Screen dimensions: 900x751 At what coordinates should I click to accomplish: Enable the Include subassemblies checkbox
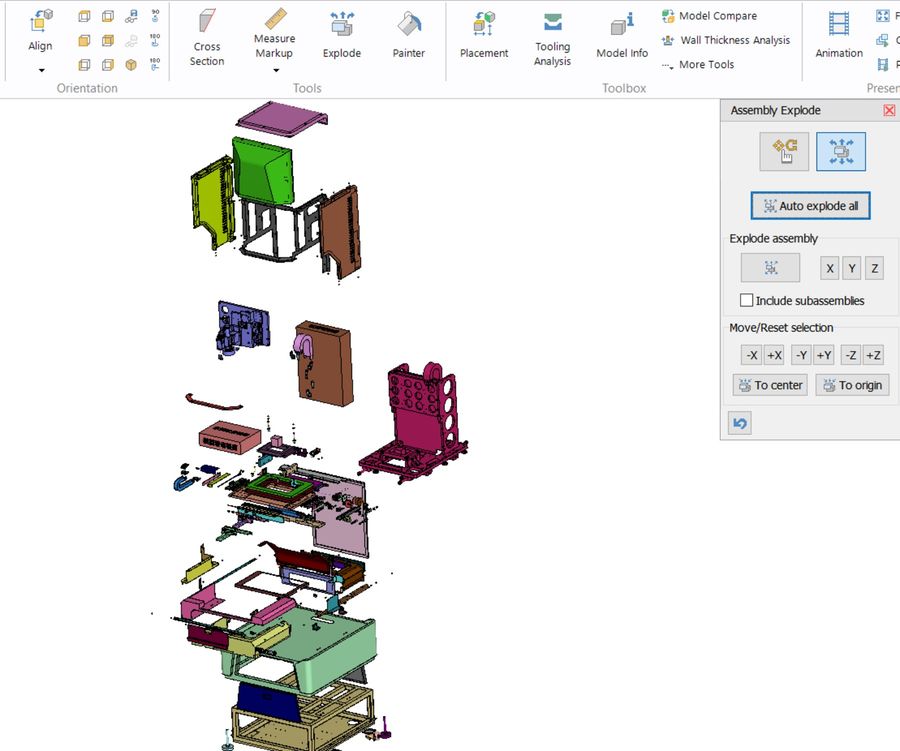click(x=746, y=300)
